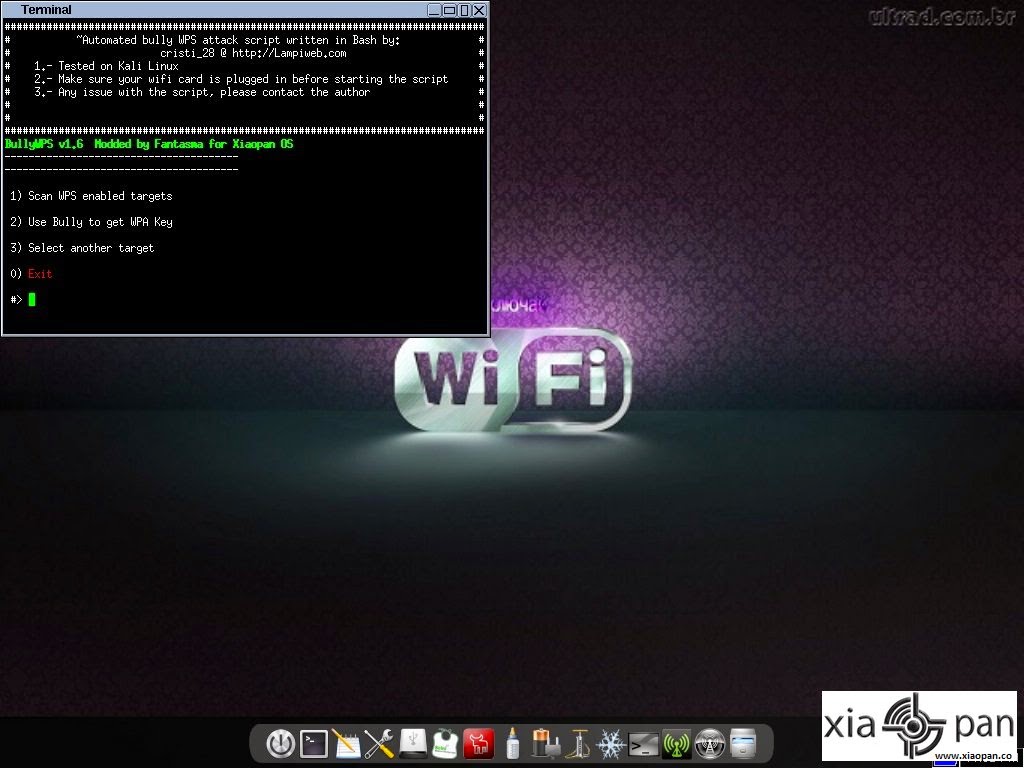Open the dark console prompt icon
Screen dimensions: 1024x768
tap(643, 744)
